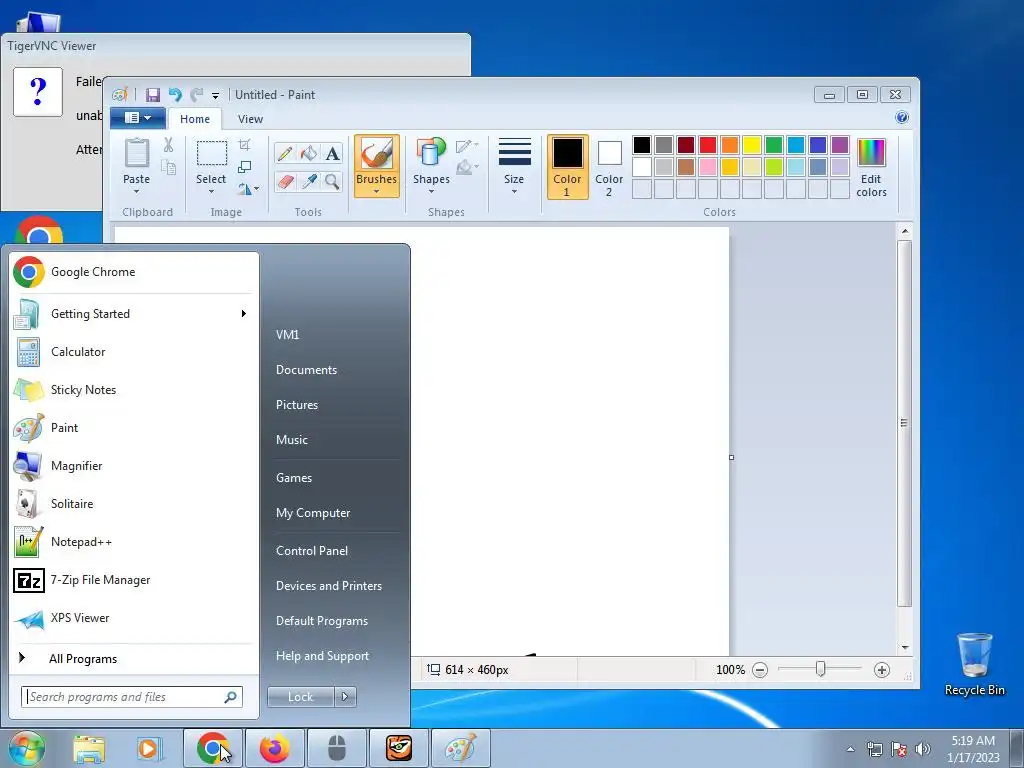This screenshot has height=768, width=1024.
Task: Select the Magnifier tool in Paint tools
Action: click(x=332, y=181)
